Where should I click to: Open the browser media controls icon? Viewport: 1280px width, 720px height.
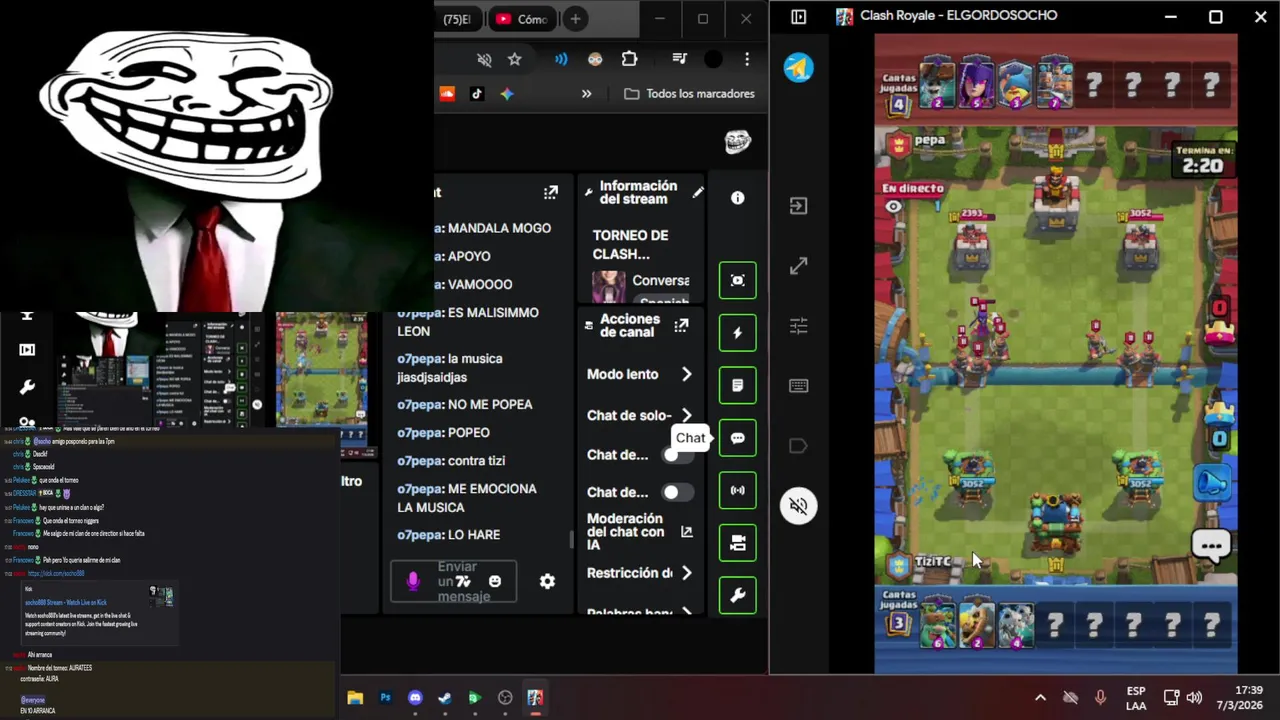coord(680,59)
